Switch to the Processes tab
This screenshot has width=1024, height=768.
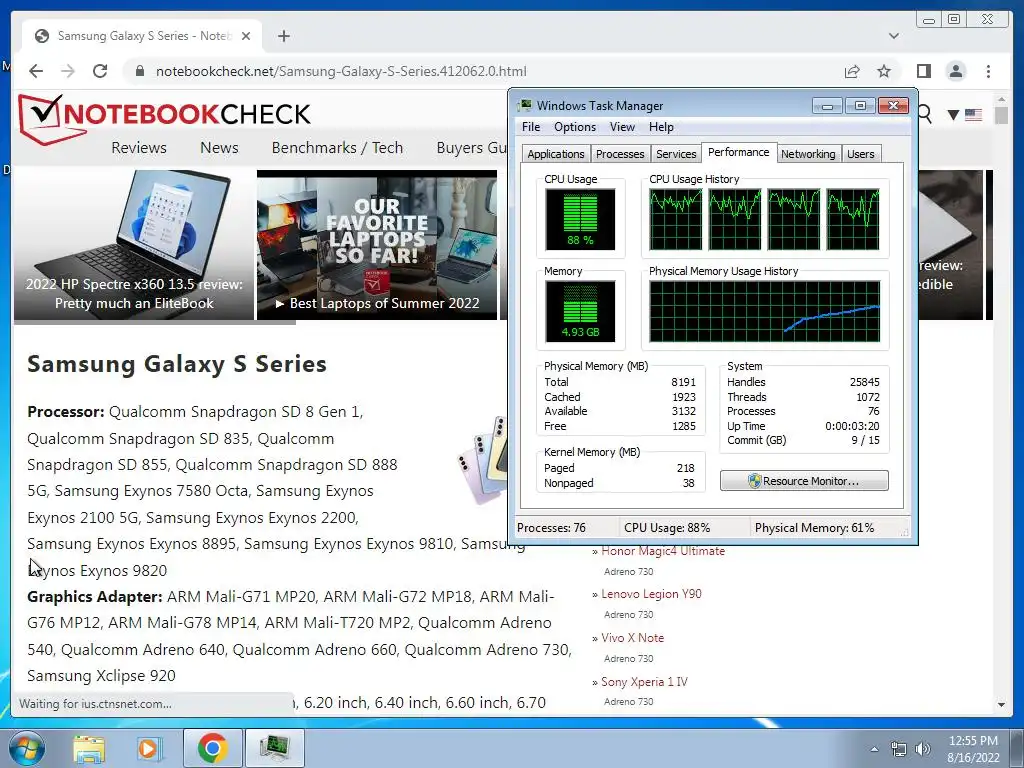coord(620,154)
